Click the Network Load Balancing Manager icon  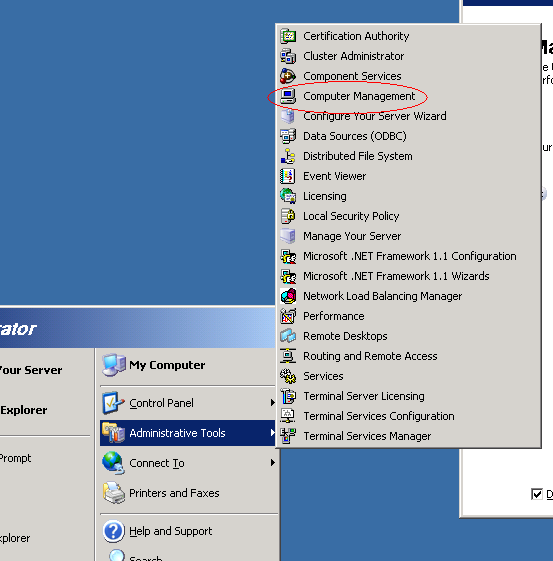(288, 296)
